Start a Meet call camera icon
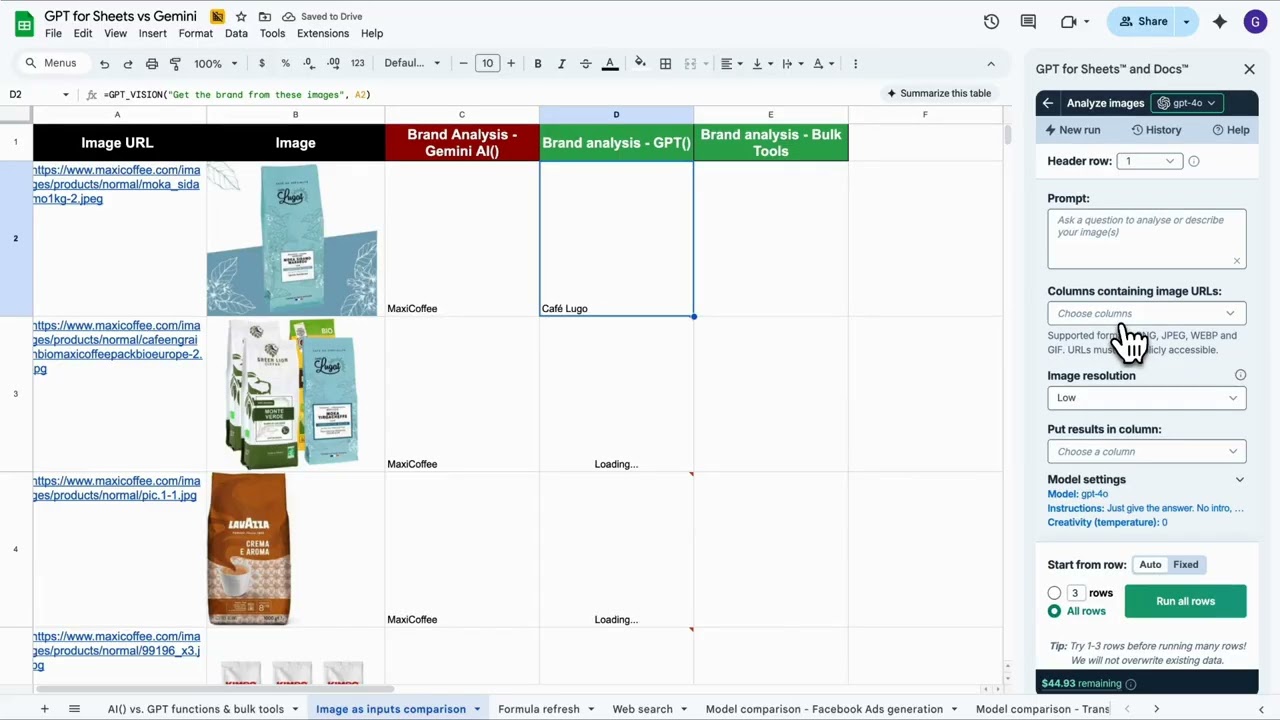 1069,21
